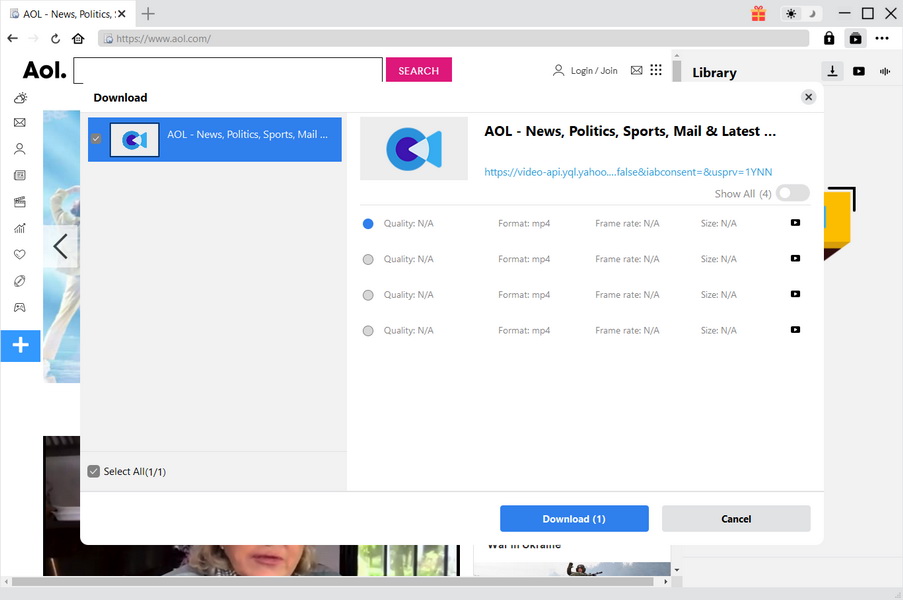The height and width of the screenshot is (600, 903).
Task: Select the second mp4 quality radio option
Action: [368, 259]
